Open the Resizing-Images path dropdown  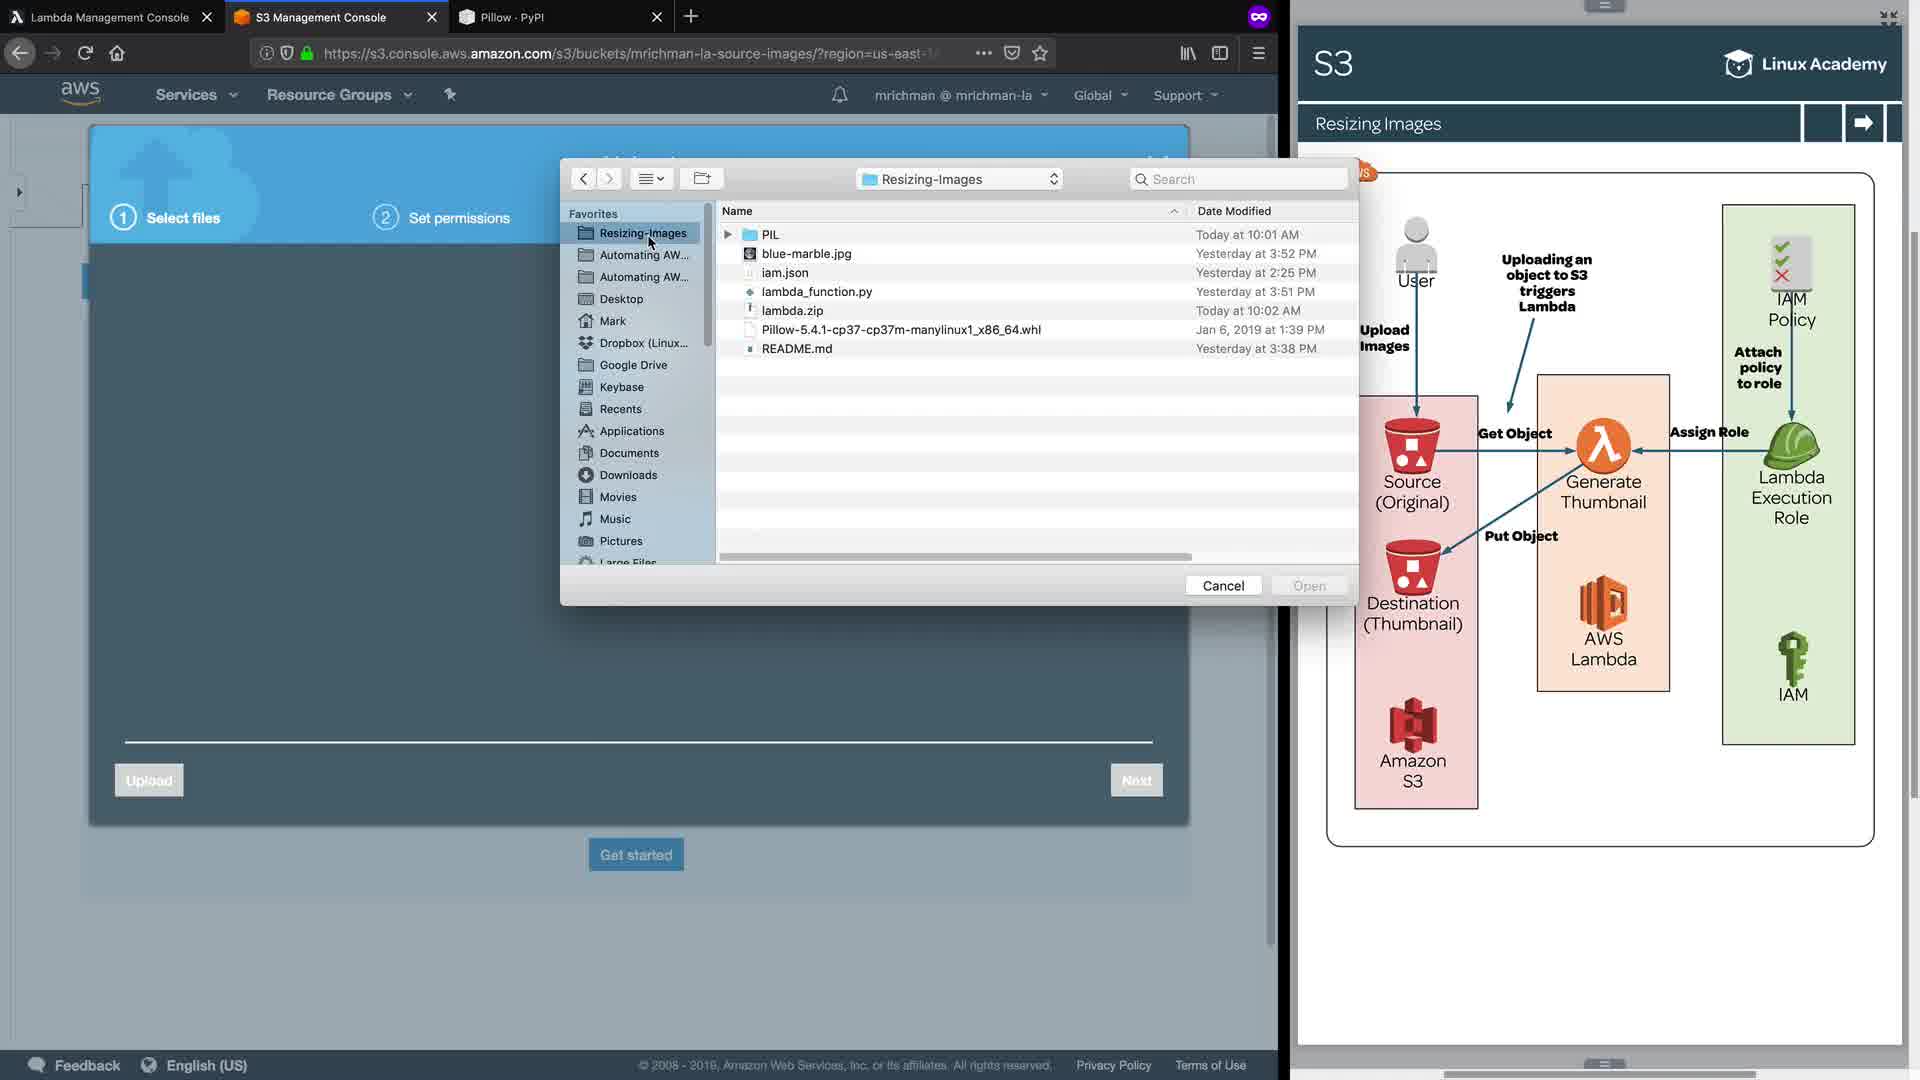click(960, 179)
